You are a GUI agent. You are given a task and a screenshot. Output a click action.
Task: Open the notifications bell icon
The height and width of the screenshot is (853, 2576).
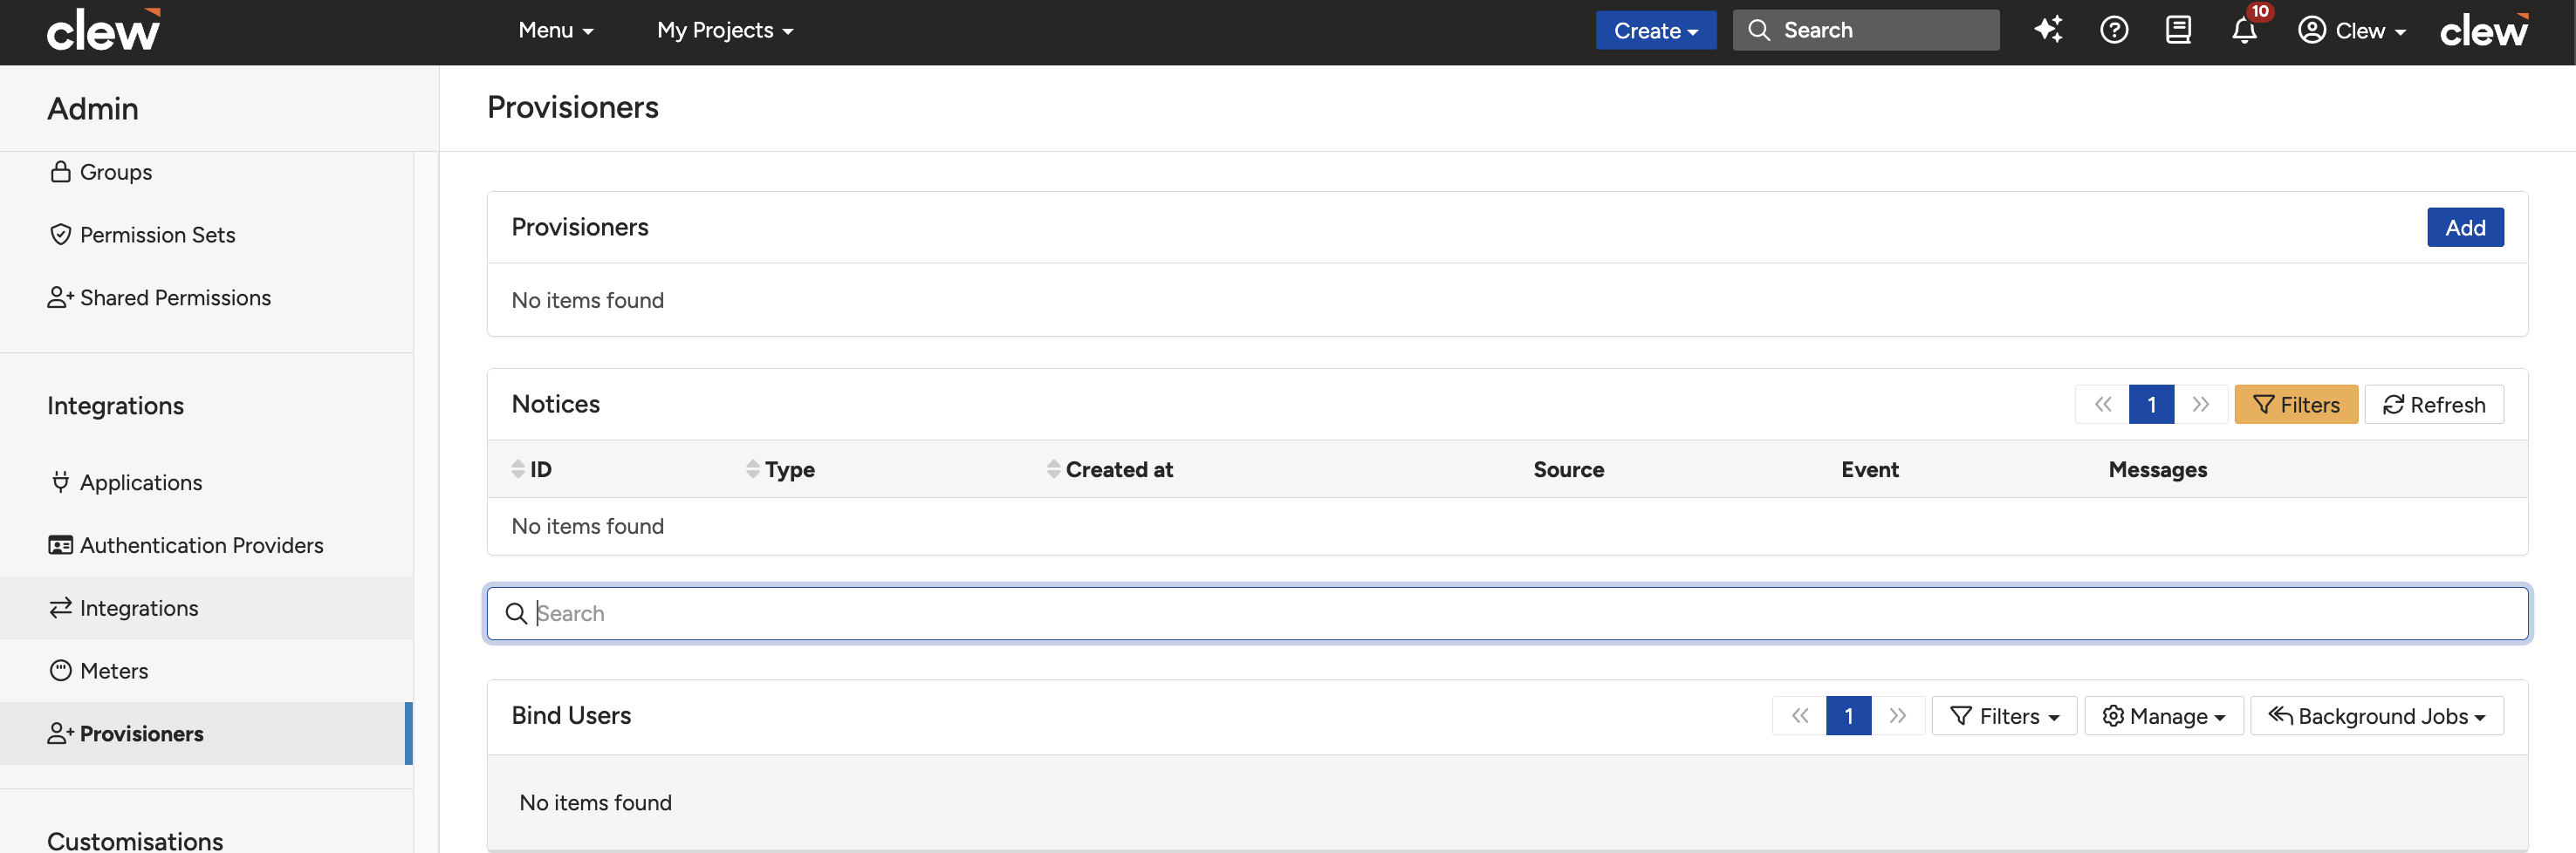[x=2244, y=30]
